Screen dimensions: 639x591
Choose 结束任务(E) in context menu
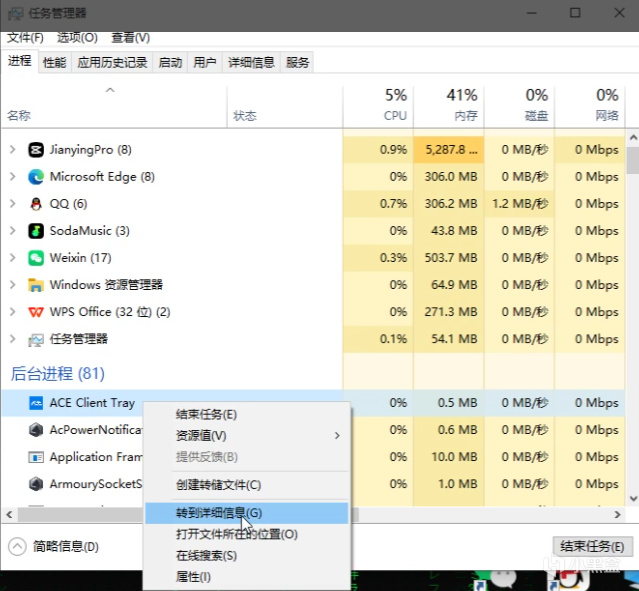click(x=247, y=415)
